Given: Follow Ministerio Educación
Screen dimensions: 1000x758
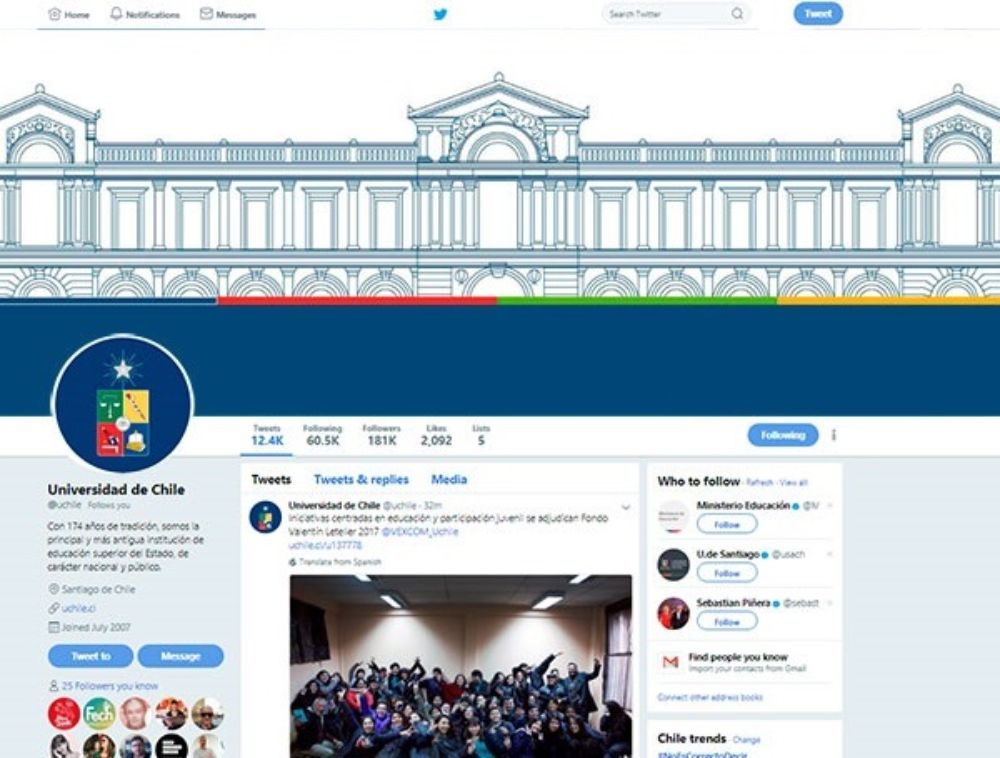Looking at the screenshot, I should tap(726, 524).
